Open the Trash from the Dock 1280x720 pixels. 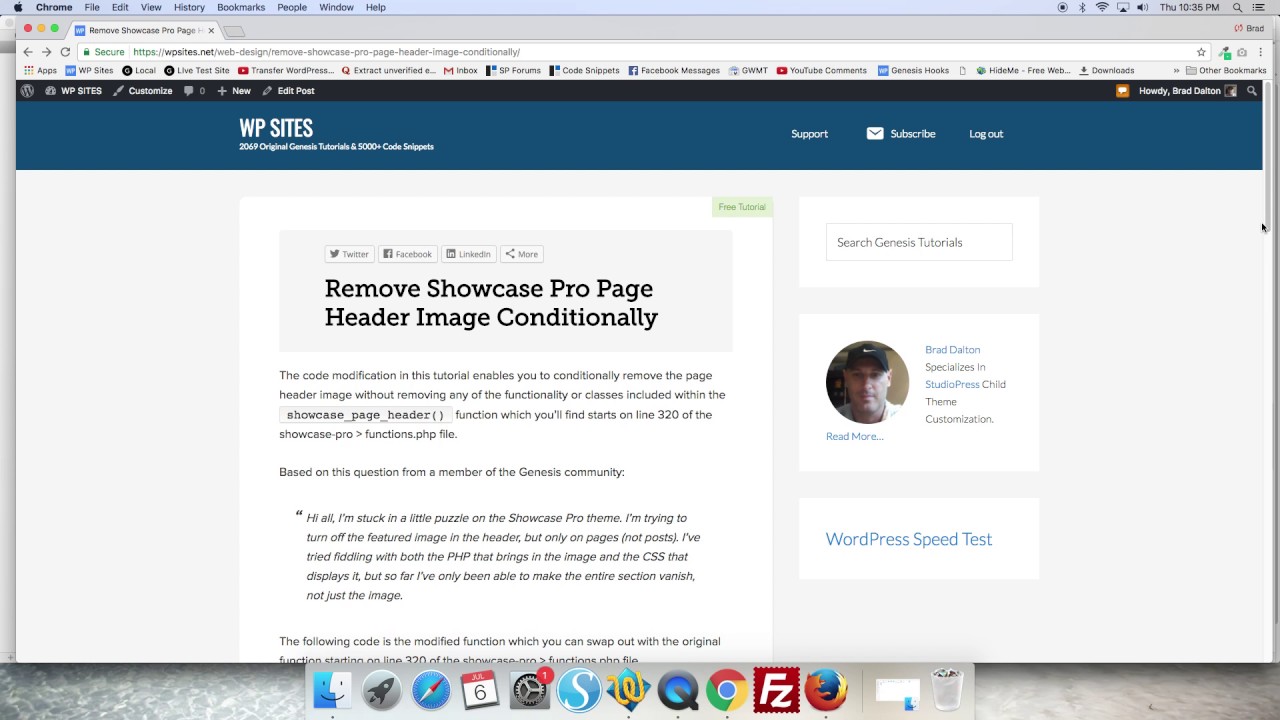pyautogui.click(x=946, y=690)
